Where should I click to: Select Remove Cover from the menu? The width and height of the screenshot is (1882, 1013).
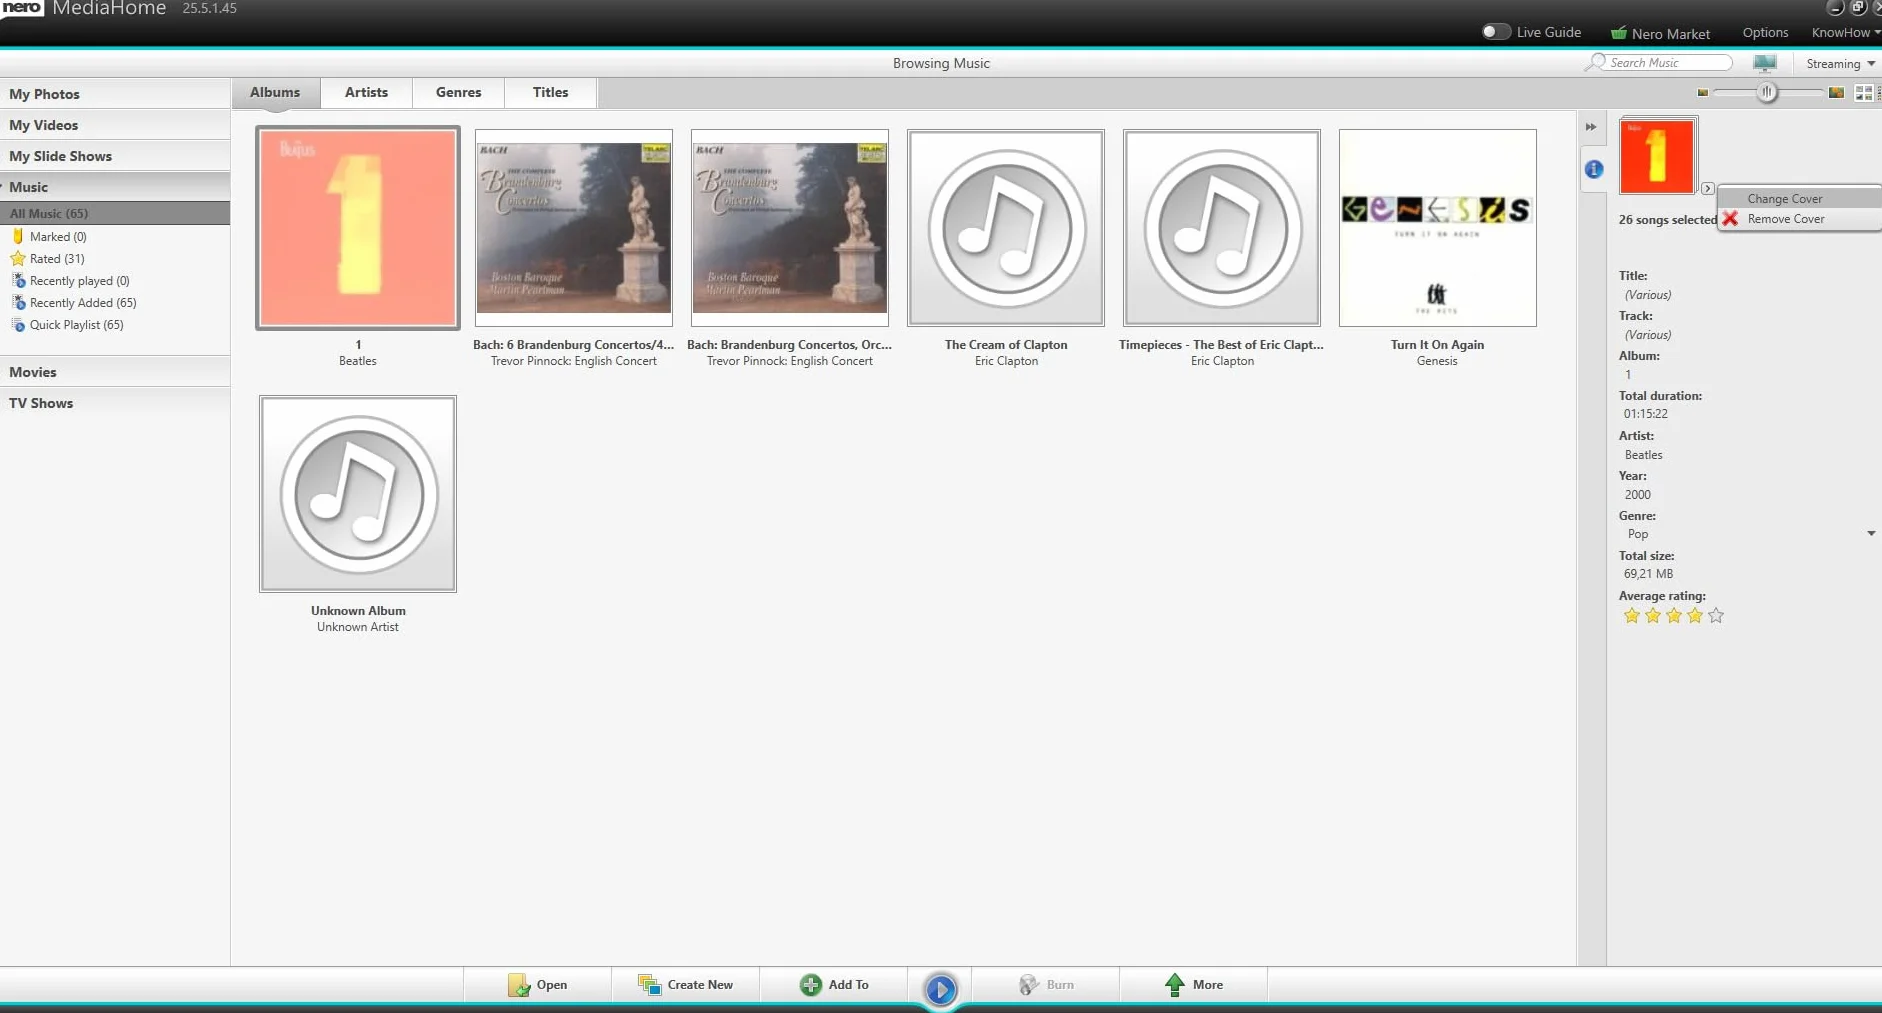(1785, 219)
